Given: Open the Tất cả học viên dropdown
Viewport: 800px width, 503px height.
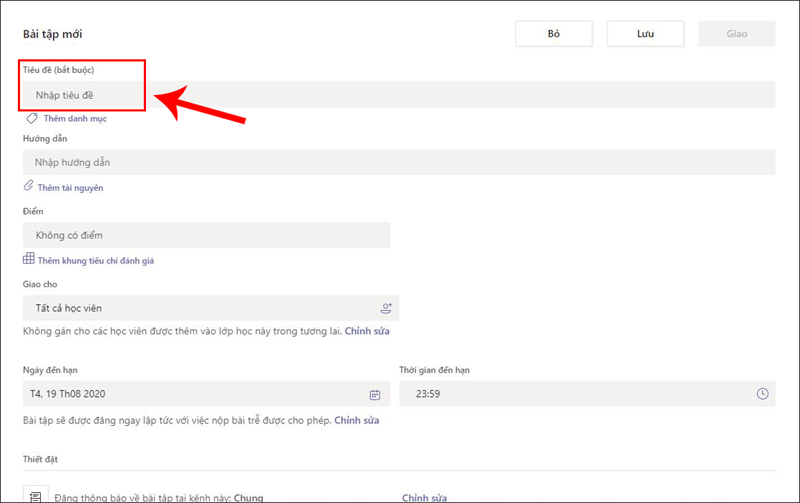Looking at the screenshot, I should pos(200,308).
